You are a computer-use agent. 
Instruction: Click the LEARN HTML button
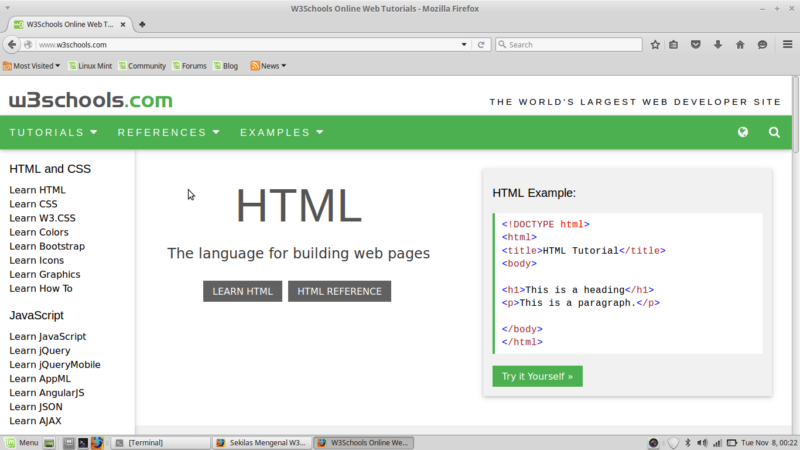[x=242, y=291]
